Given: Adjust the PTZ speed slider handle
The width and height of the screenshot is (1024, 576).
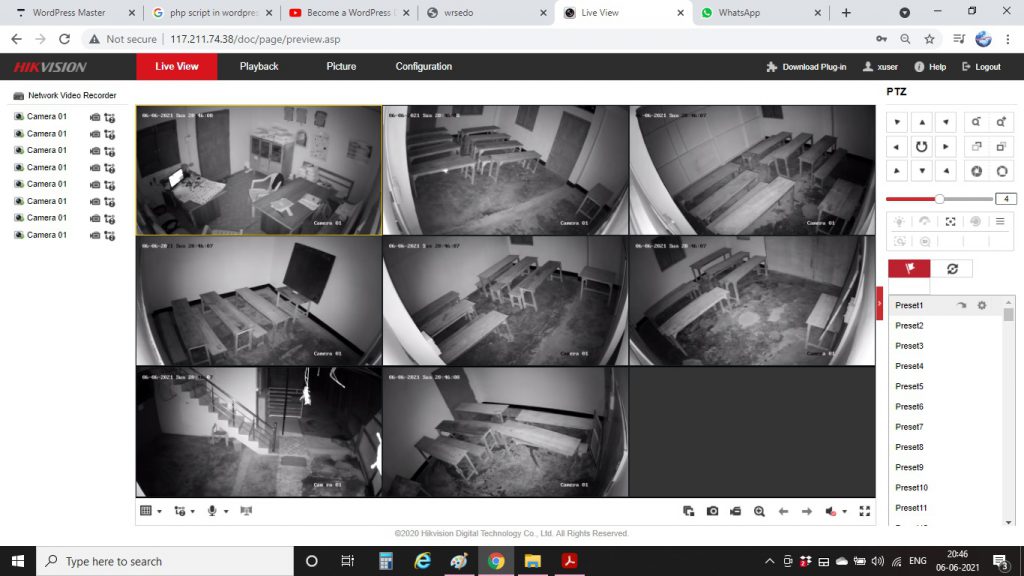Looking at the screenshot, I should coord(939,199).
